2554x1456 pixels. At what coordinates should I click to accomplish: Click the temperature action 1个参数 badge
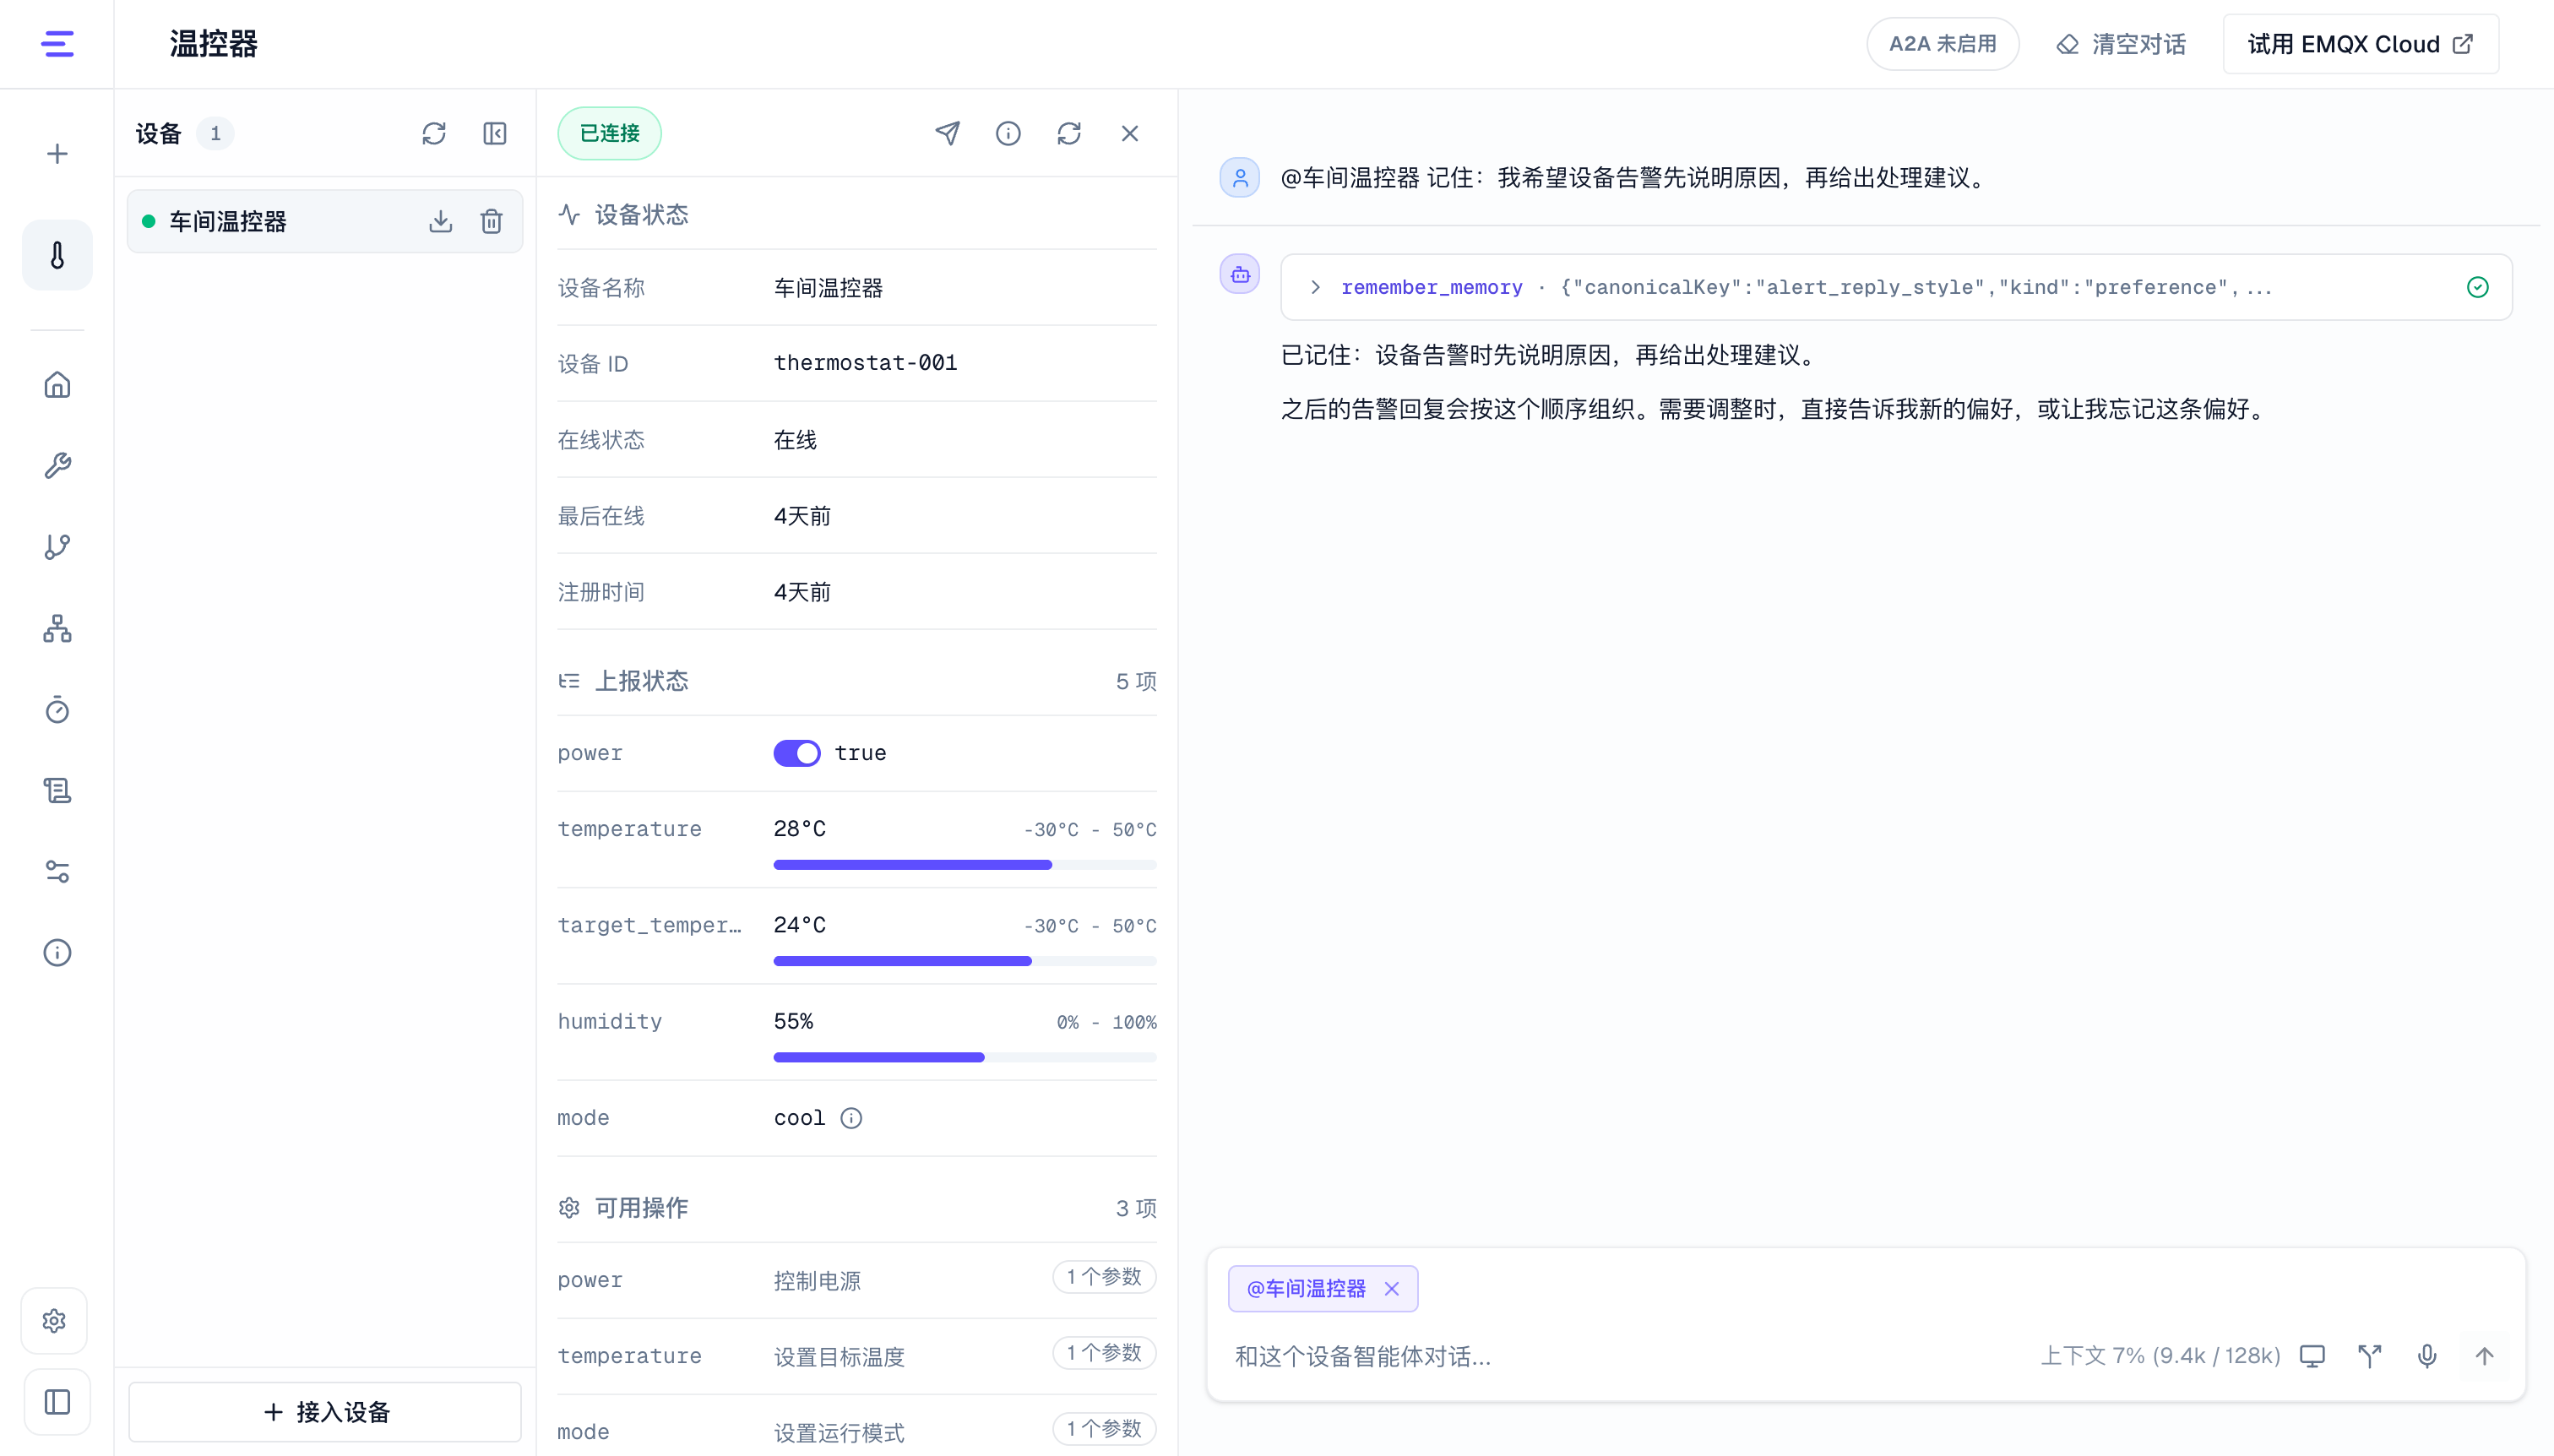(1104, 1353)
